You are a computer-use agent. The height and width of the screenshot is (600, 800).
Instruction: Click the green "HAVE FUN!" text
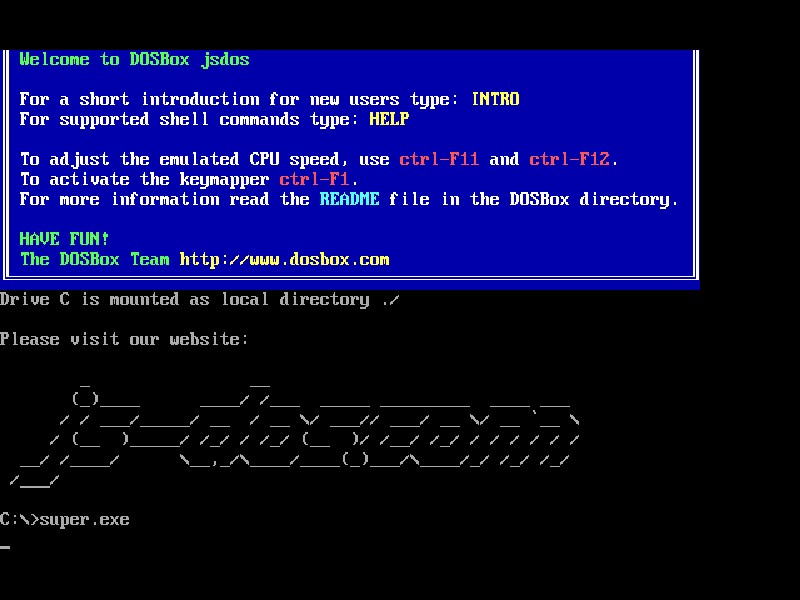point(64,239)
